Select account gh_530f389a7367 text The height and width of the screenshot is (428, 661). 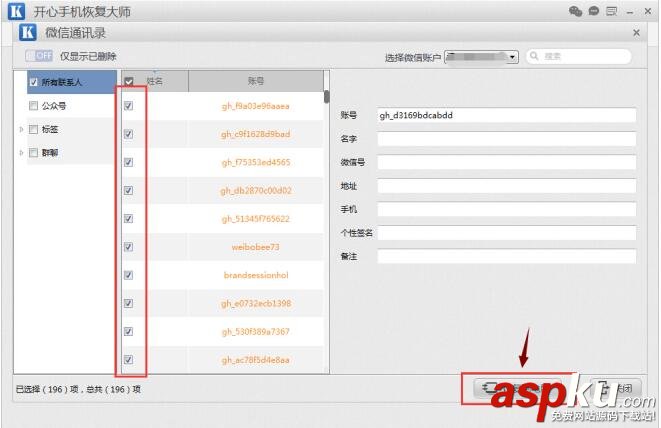click(256, 332)
